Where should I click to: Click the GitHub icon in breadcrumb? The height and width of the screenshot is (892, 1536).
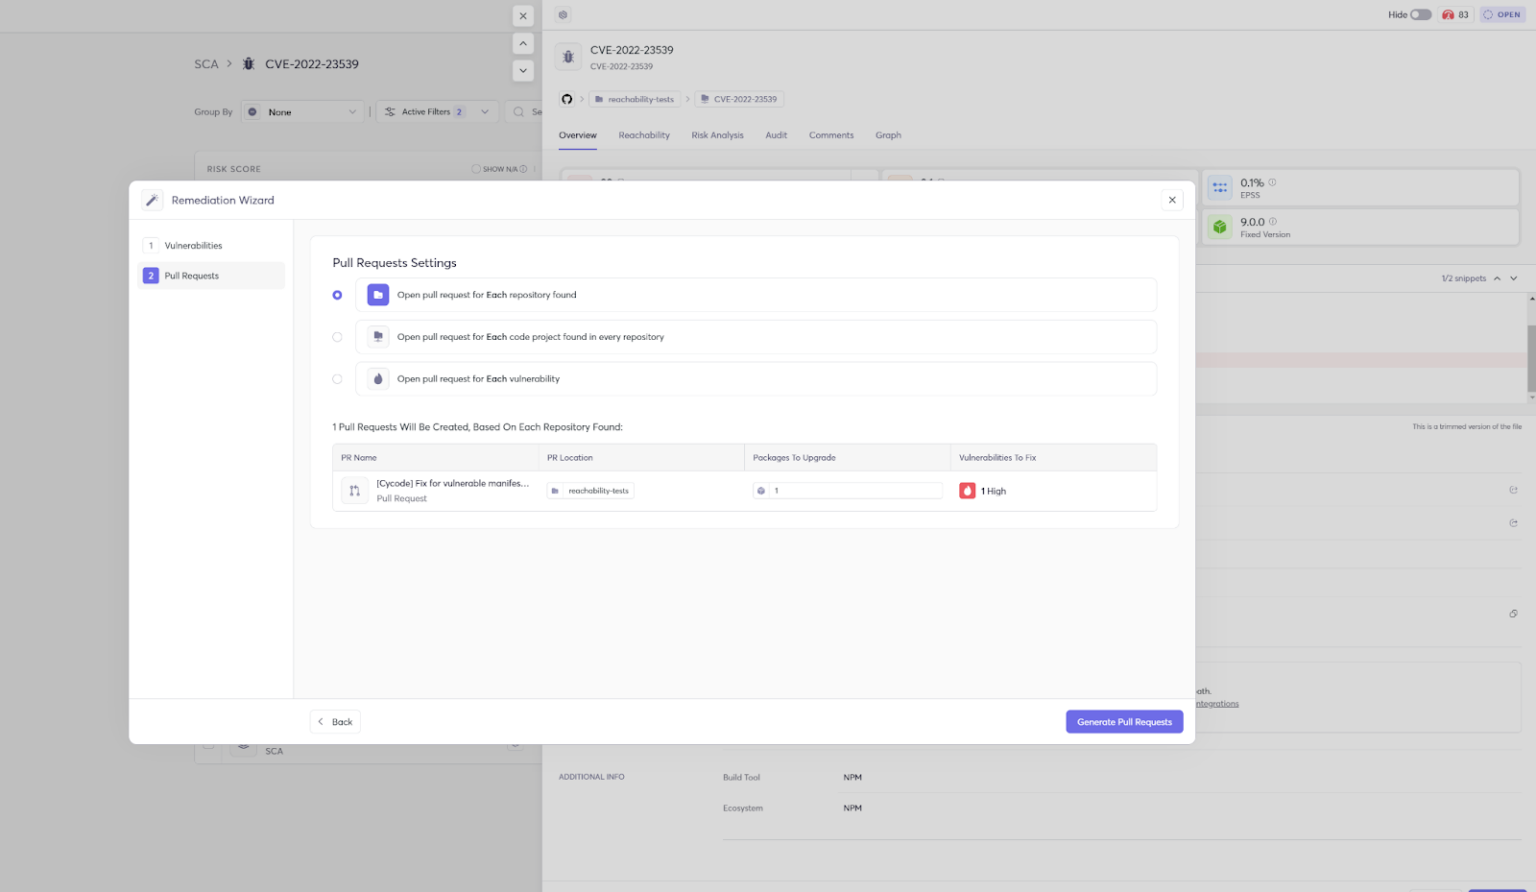point(567,99)
